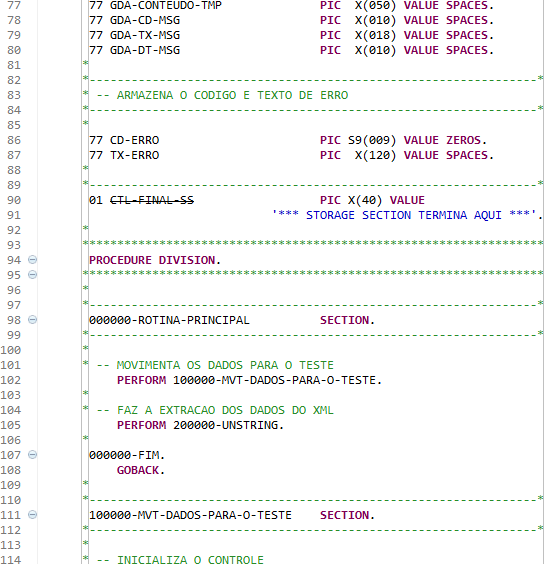The width and height of the screenshot is (544, 564).
Task: Click the 000000-ROTINA-PRINCIPAL section name
Action: (169, 320)
